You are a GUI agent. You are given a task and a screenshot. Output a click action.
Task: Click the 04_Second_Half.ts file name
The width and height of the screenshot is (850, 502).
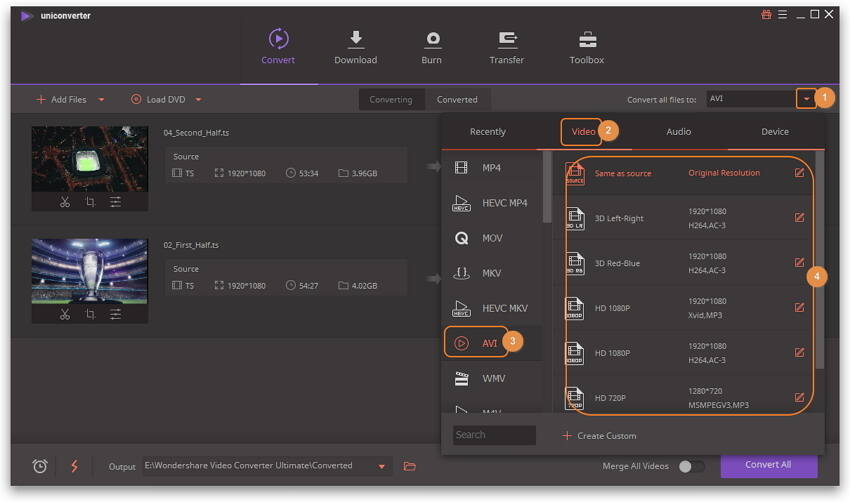point(196,133)
